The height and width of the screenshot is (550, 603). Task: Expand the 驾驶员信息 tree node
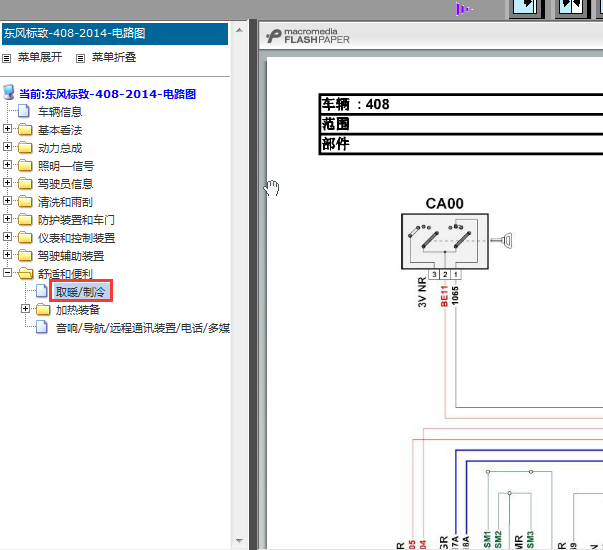pyautogui.click(x=7, y=182)
